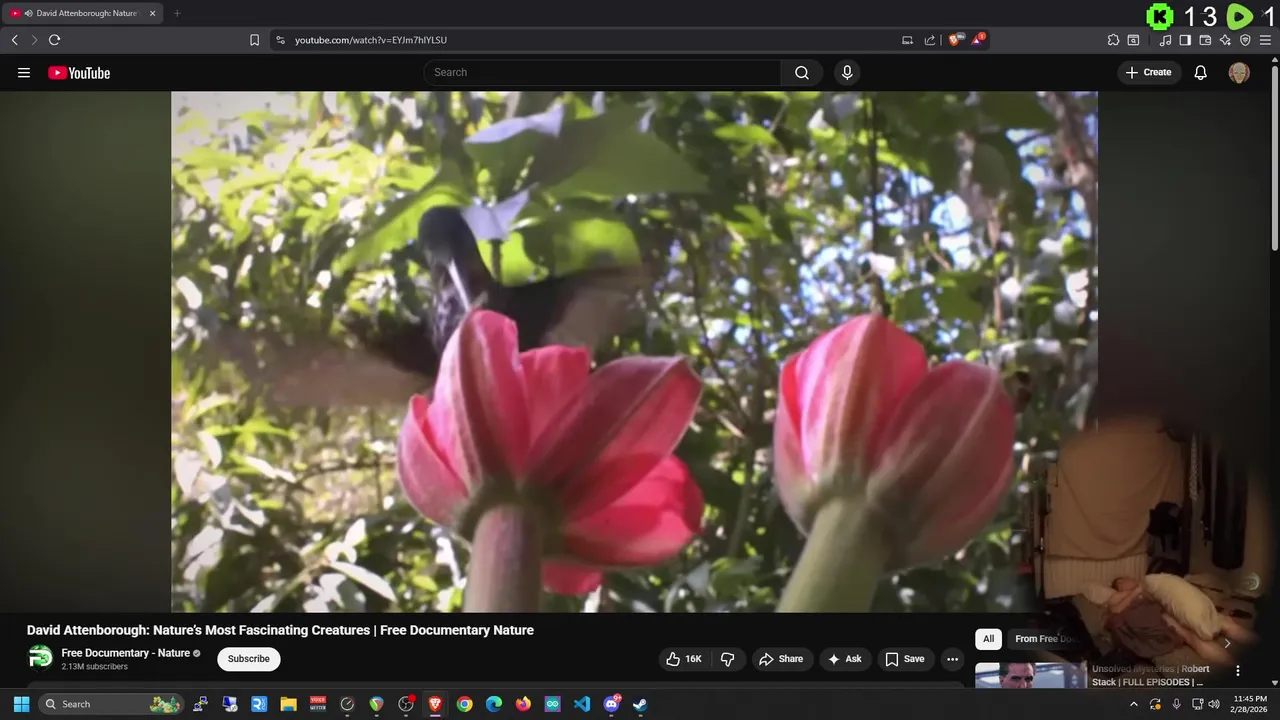
Task: Open options menu for Unsolved Mysteries video
Action: point(1238,671)
